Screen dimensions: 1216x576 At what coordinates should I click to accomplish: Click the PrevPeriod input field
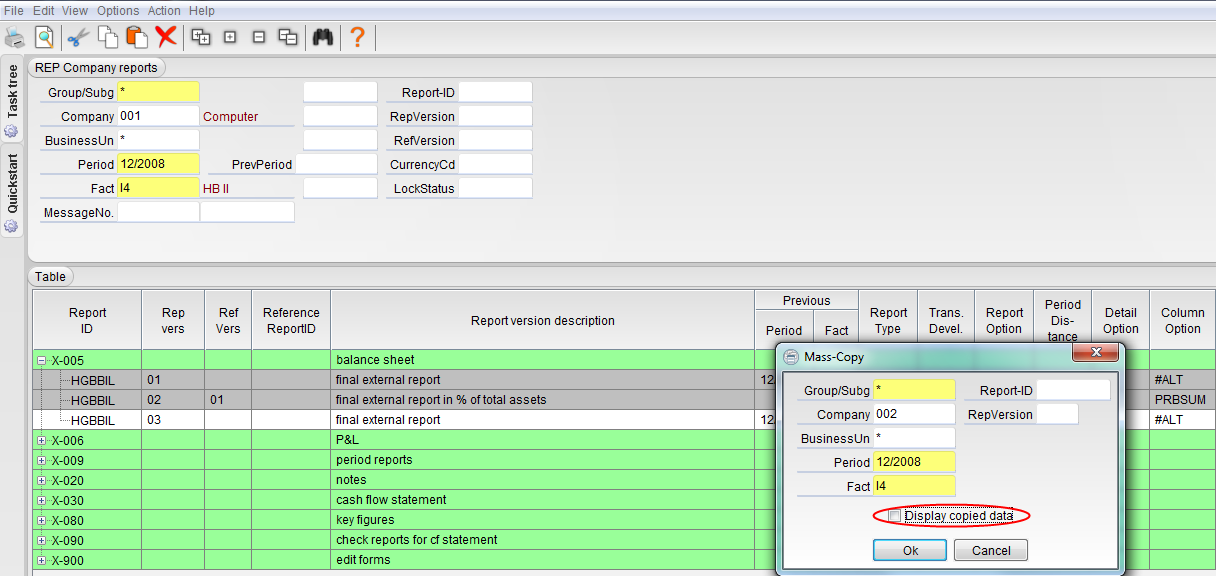pos(336,164)
